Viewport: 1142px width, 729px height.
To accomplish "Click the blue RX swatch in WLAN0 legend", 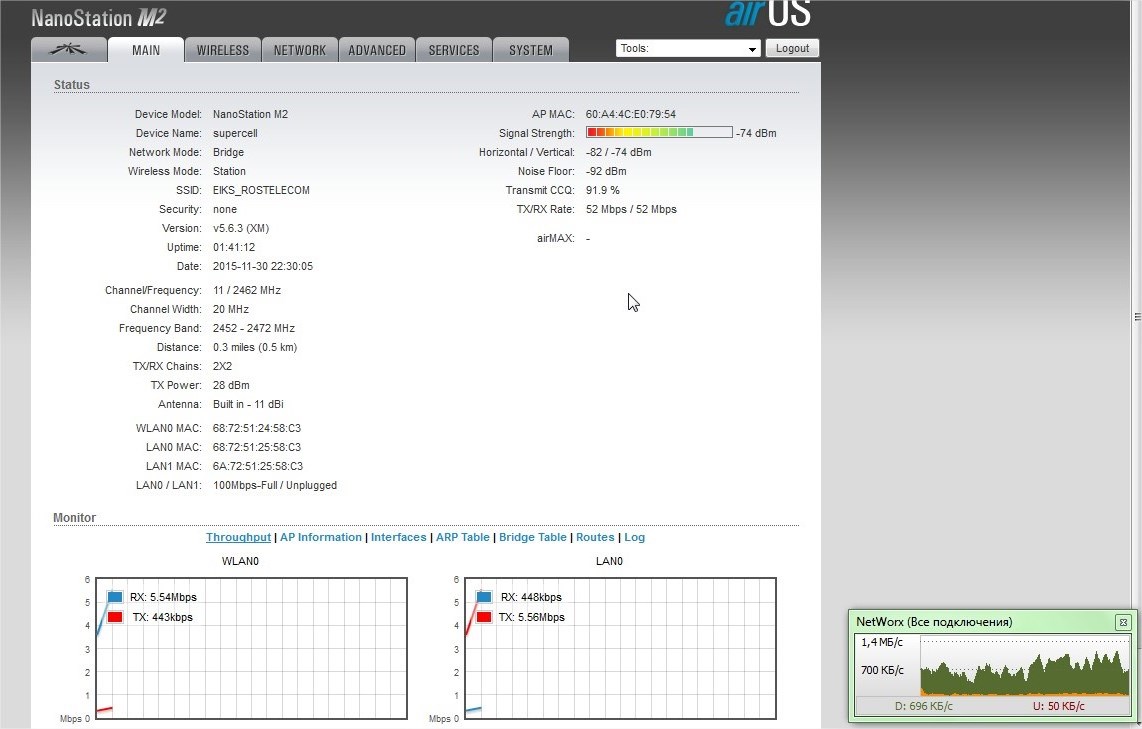I will click(x=115, y=596).
